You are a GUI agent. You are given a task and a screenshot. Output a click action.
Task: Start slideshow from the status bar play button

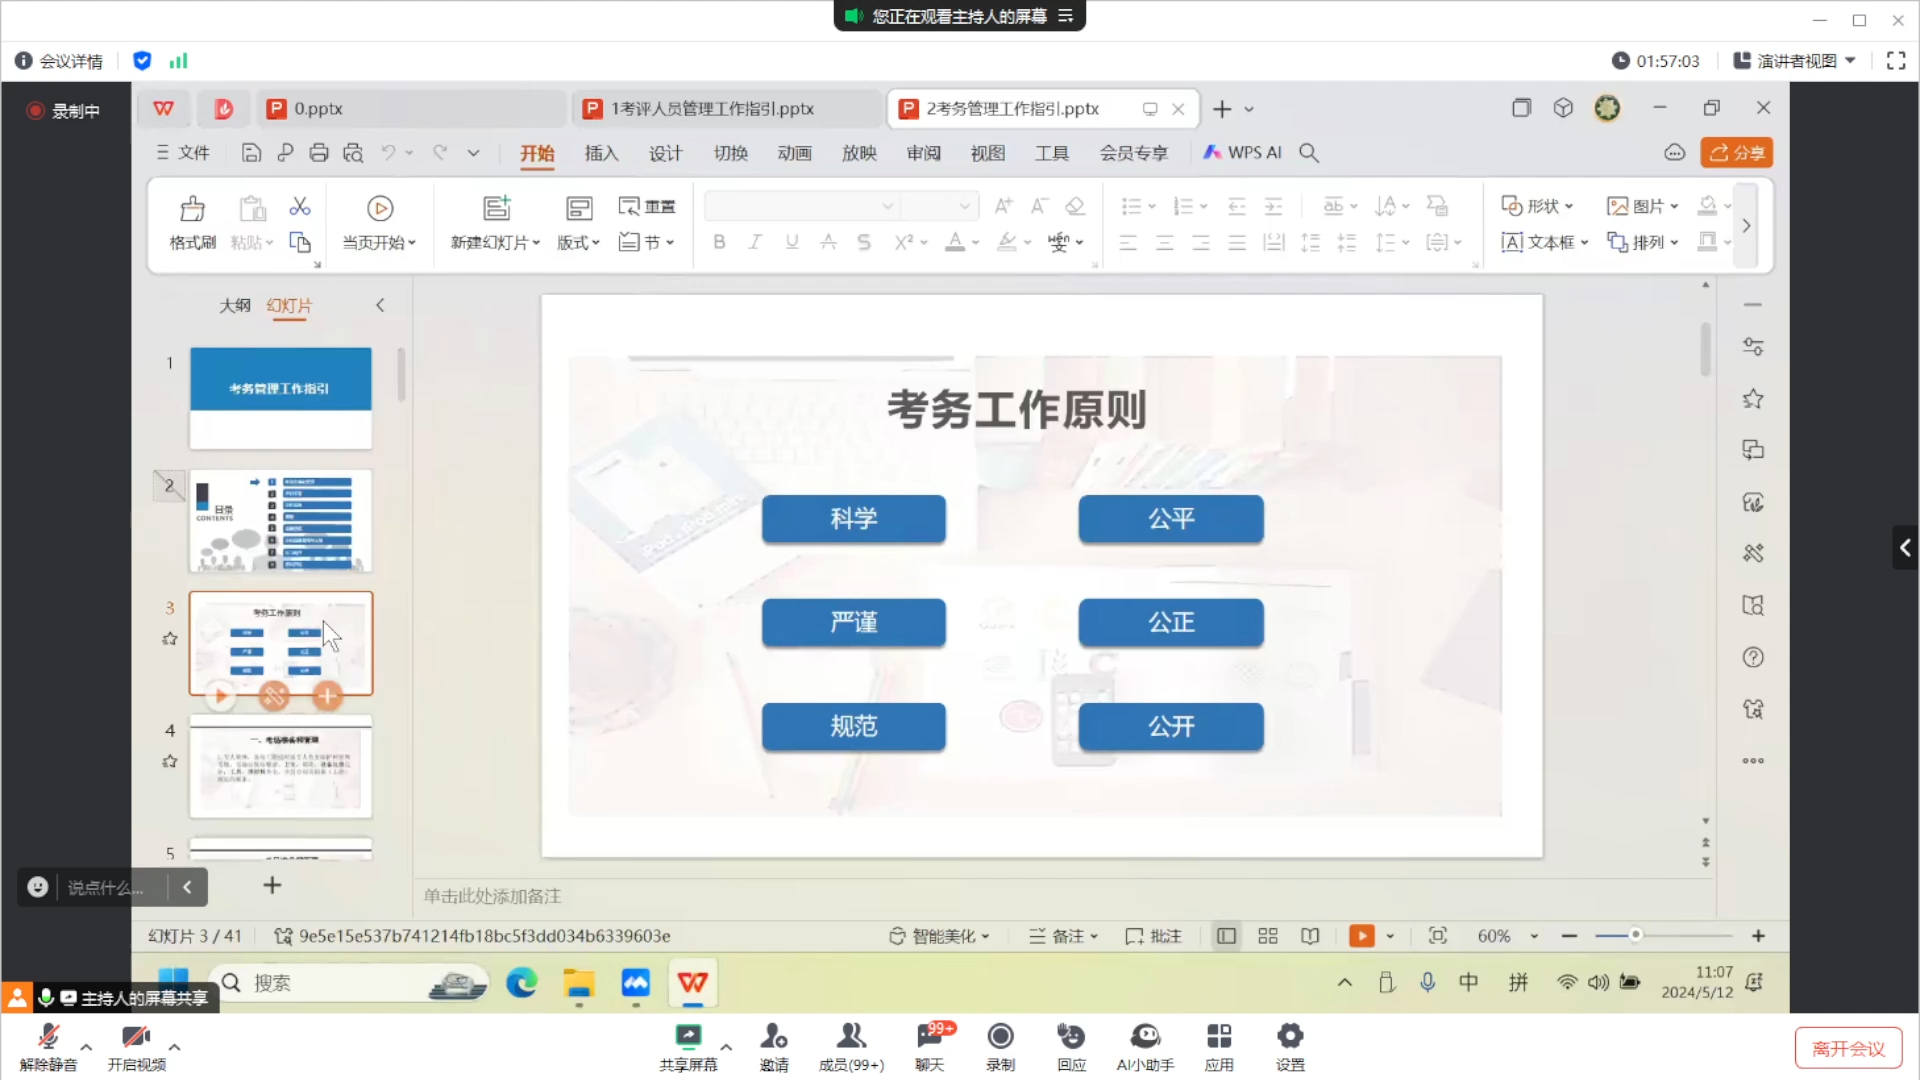point(1362,935)
